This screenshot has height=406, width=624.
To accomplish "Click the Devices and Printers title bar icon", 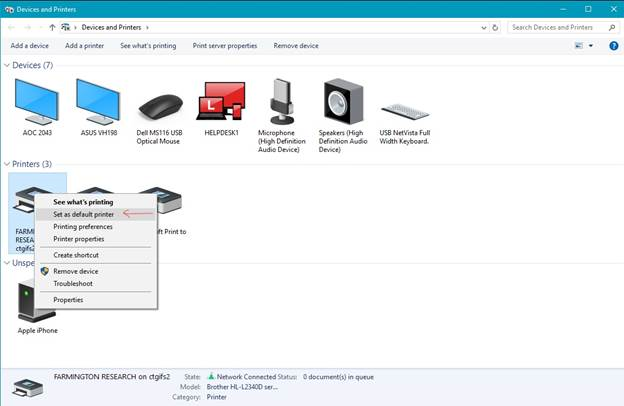I will 9,9.
